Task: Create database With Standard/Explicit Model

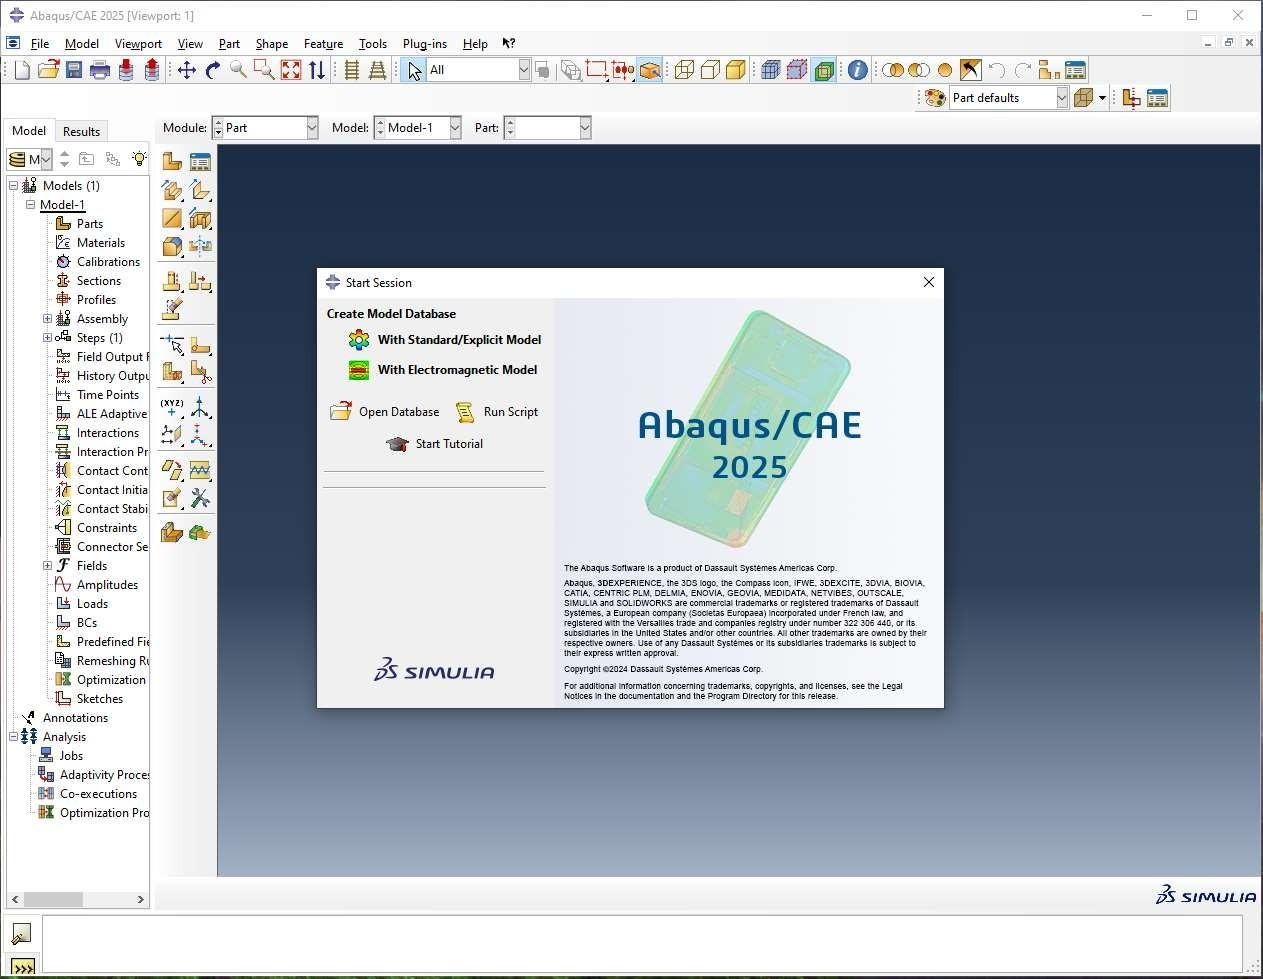Action: (x=445, y=340)
